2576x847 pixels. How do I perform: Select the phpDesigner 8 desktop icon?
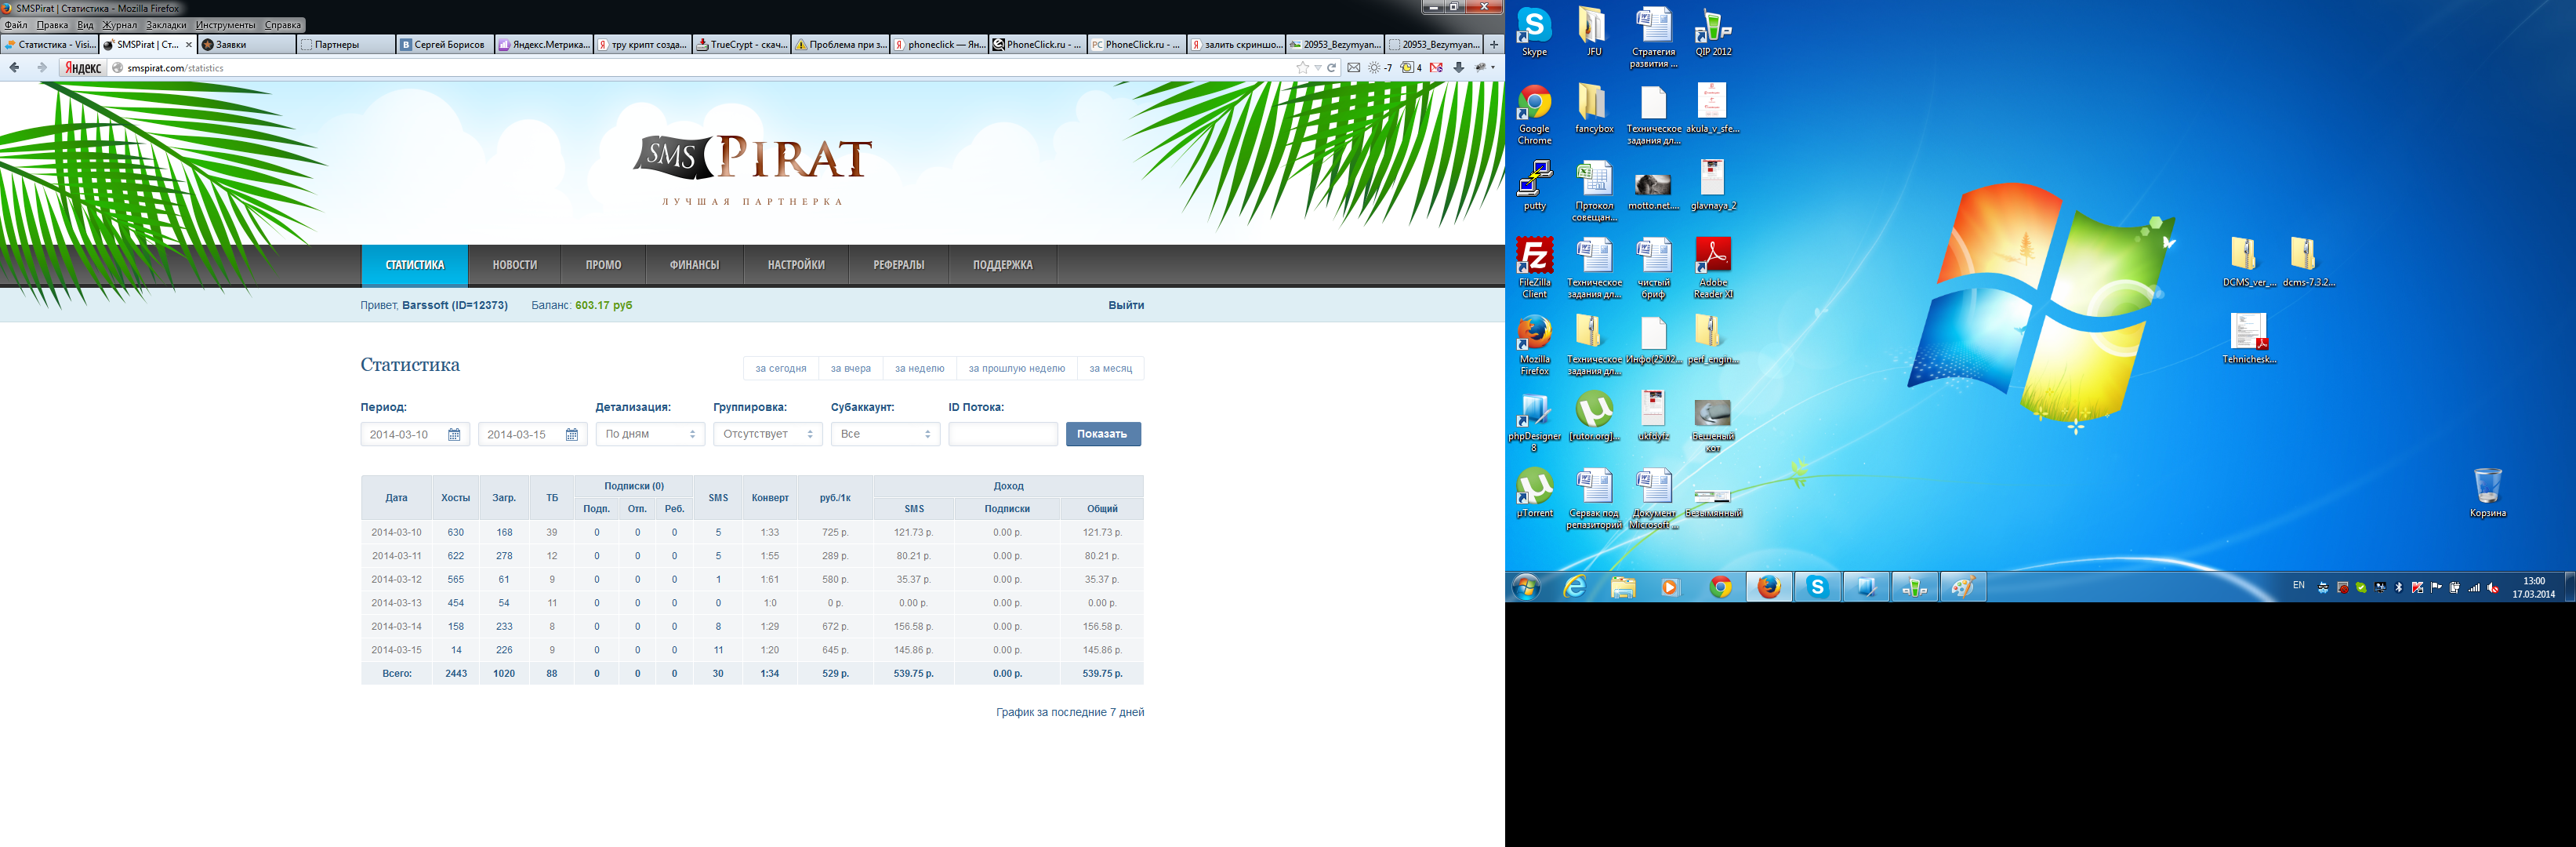1534,423
